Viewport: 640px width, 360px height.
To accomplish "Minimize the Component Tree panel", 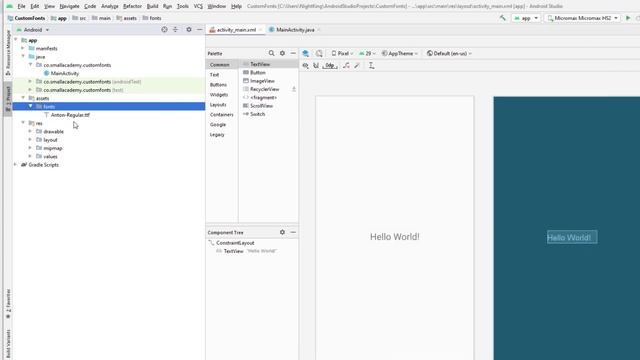I will [293, 232].
